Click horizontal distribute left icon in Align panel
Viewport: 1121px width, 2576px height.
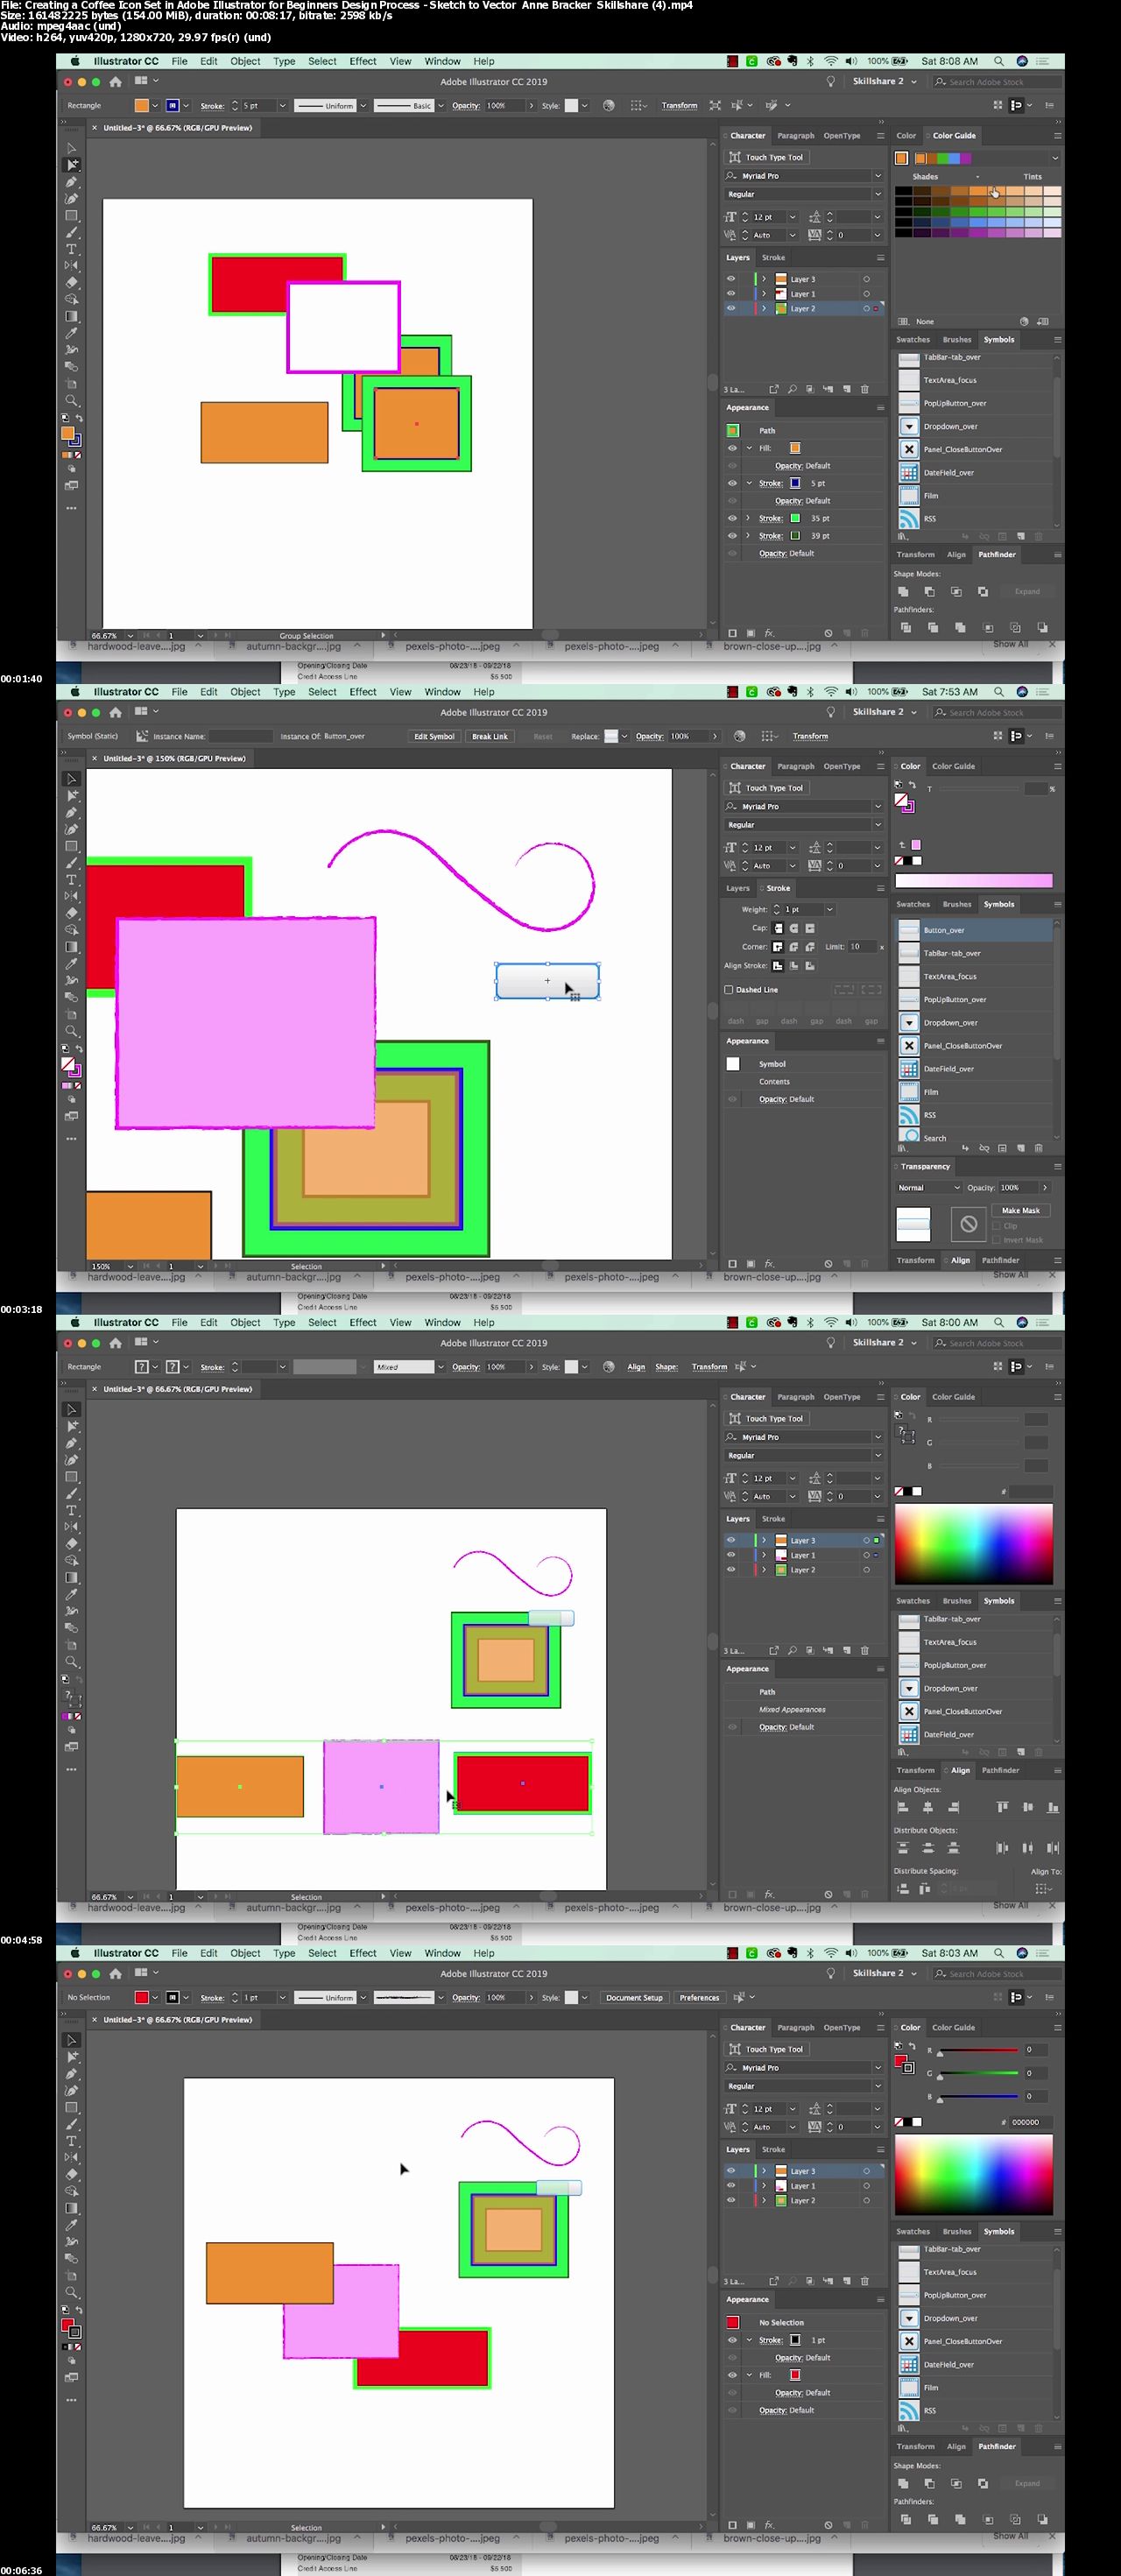click(x=1002, y=1848)
